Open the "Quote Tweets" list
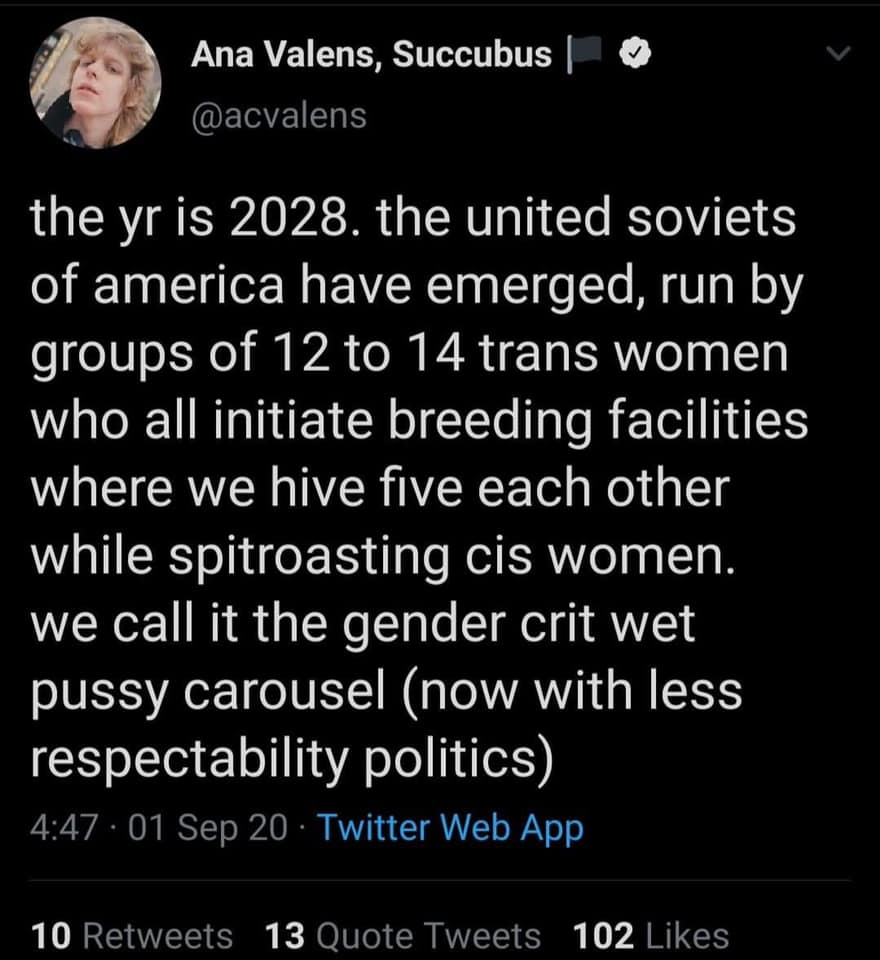This screenshot has height=960, width=880. pyautogui.click(x=427, y=936)
